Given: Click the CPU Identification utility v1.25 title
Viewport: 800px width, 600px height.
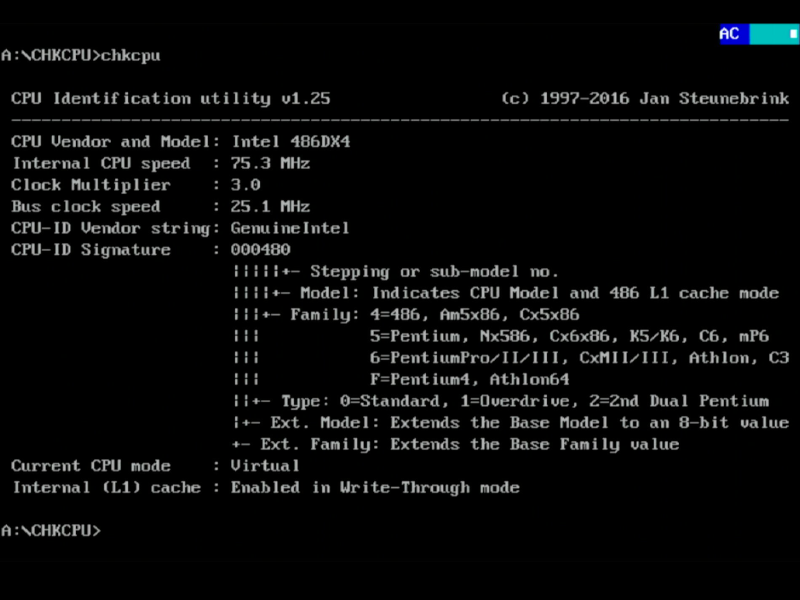Looking at the screenshot, I should coord(170,99).
